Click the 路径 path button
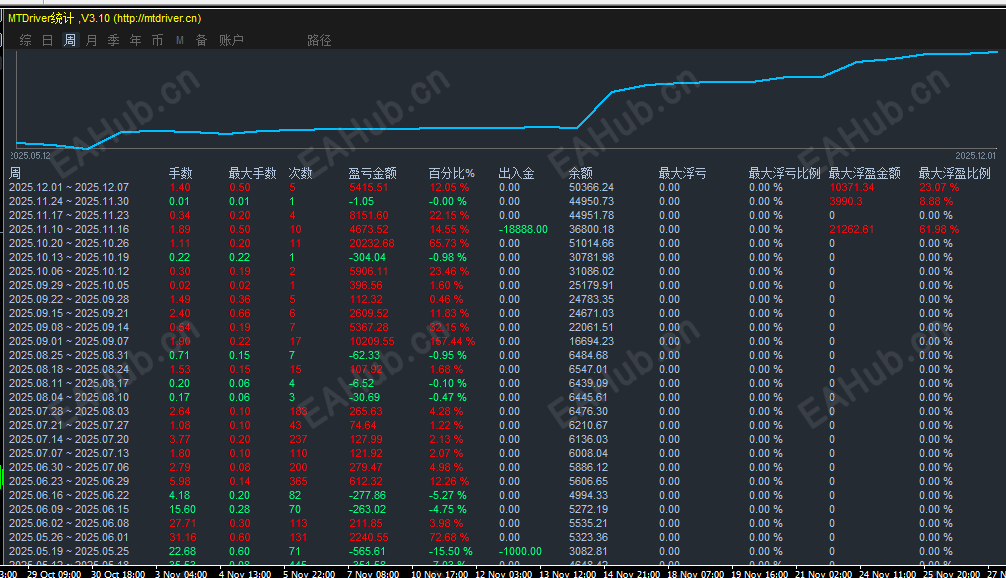This screenshot has width=1006, height=578. click(x=319, y=40)
